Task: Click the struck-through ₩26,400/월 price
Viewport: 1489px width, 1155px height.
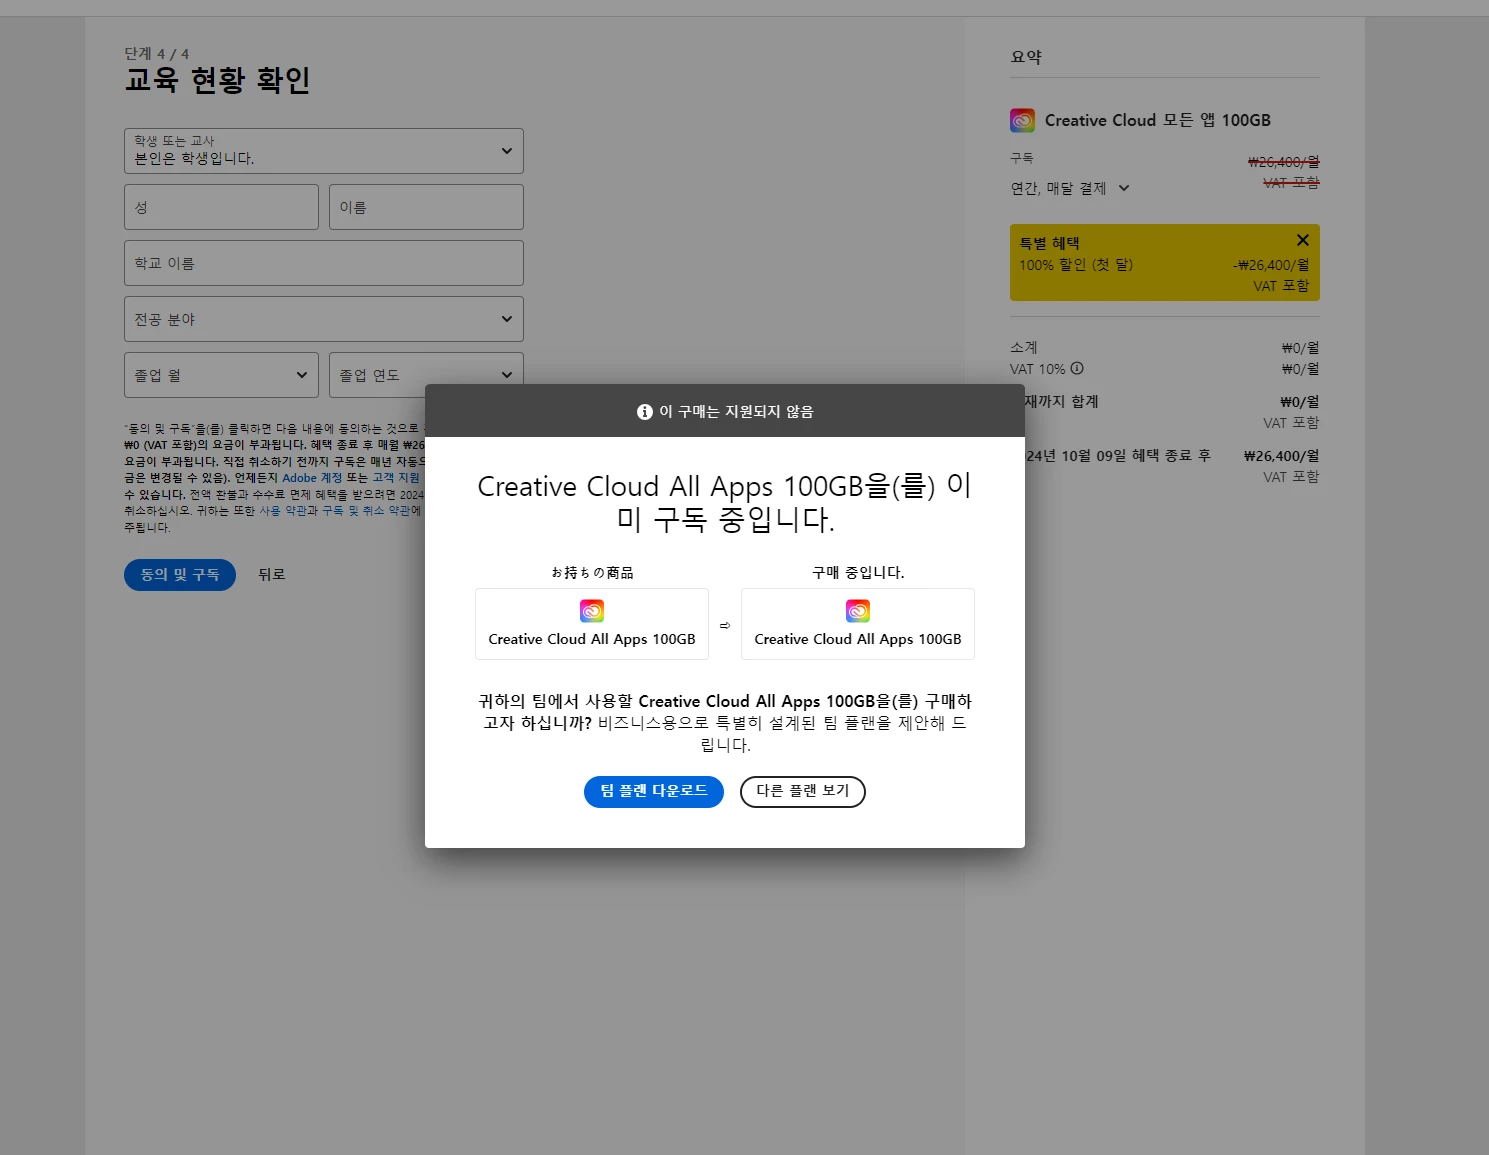Action: [1283, 162]
